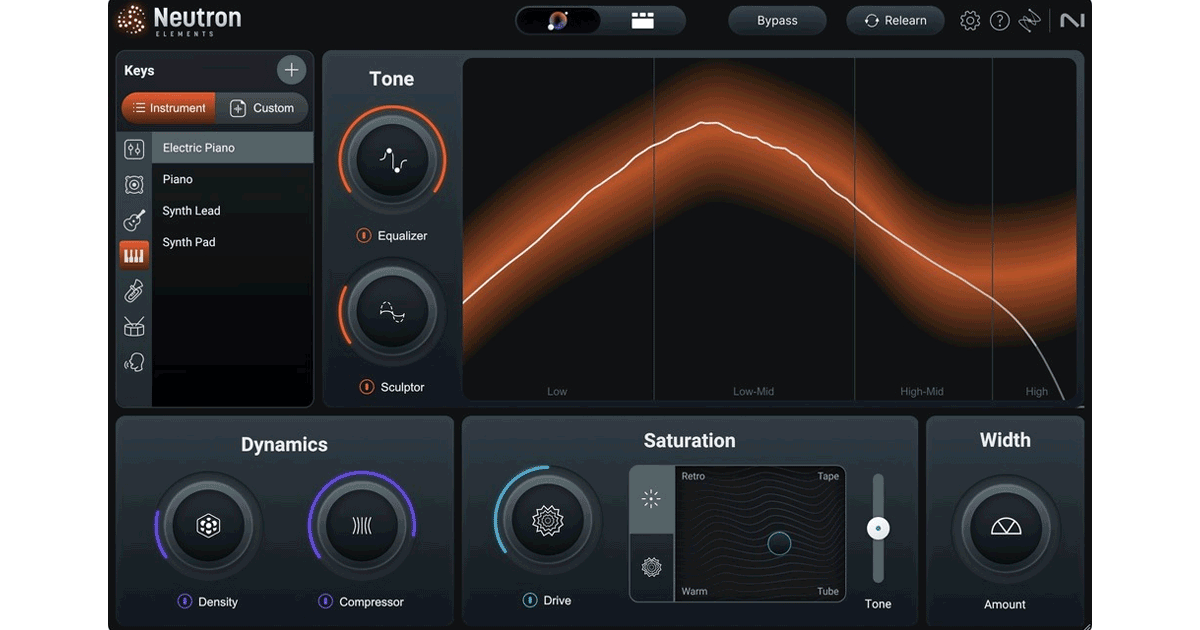1200x630 pixels.
Task: Select Synth Pad from the list
Action: [189, 242]
